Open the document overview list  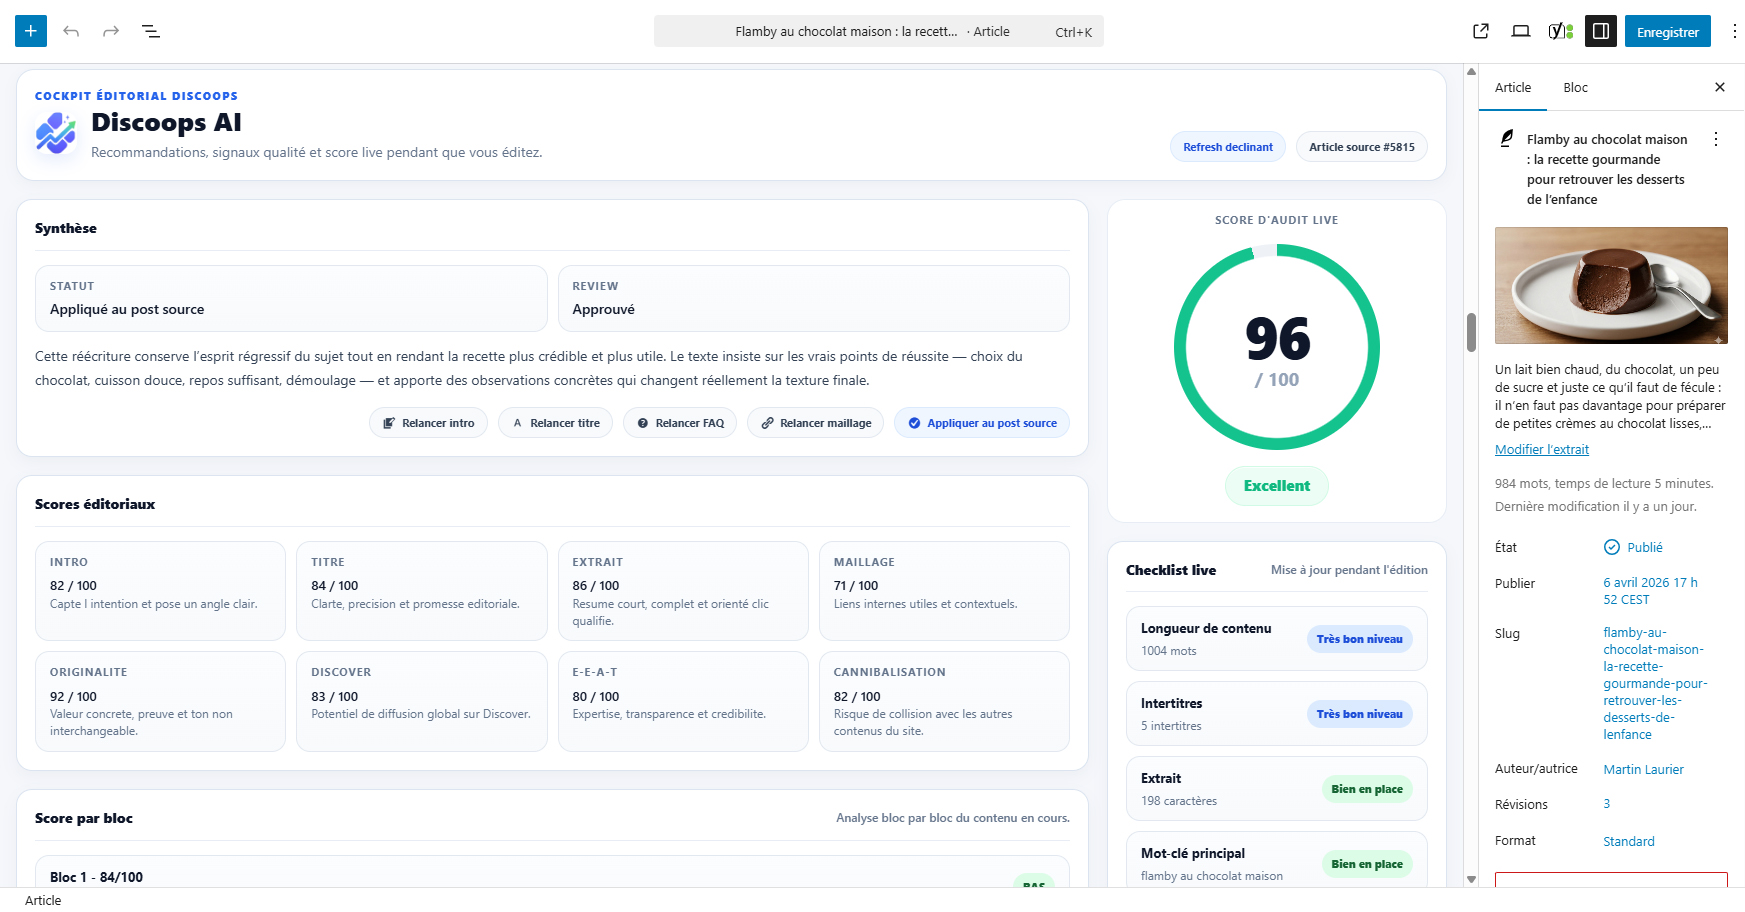151,31
